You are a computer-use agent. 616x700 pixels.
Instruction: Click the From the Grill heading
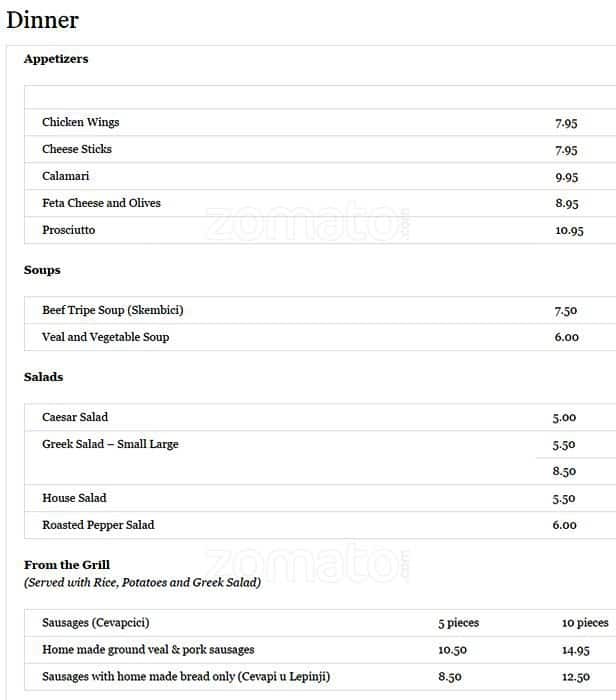[67, 565]
